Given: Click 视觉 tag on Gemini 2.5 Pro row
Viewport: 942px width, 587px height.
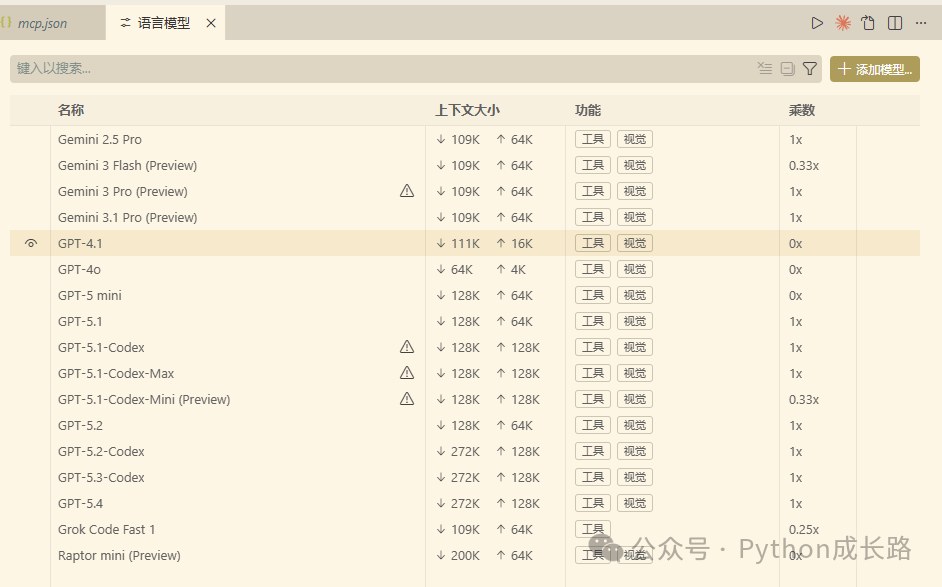Looking at the screenshot, I should coord(634,139).
